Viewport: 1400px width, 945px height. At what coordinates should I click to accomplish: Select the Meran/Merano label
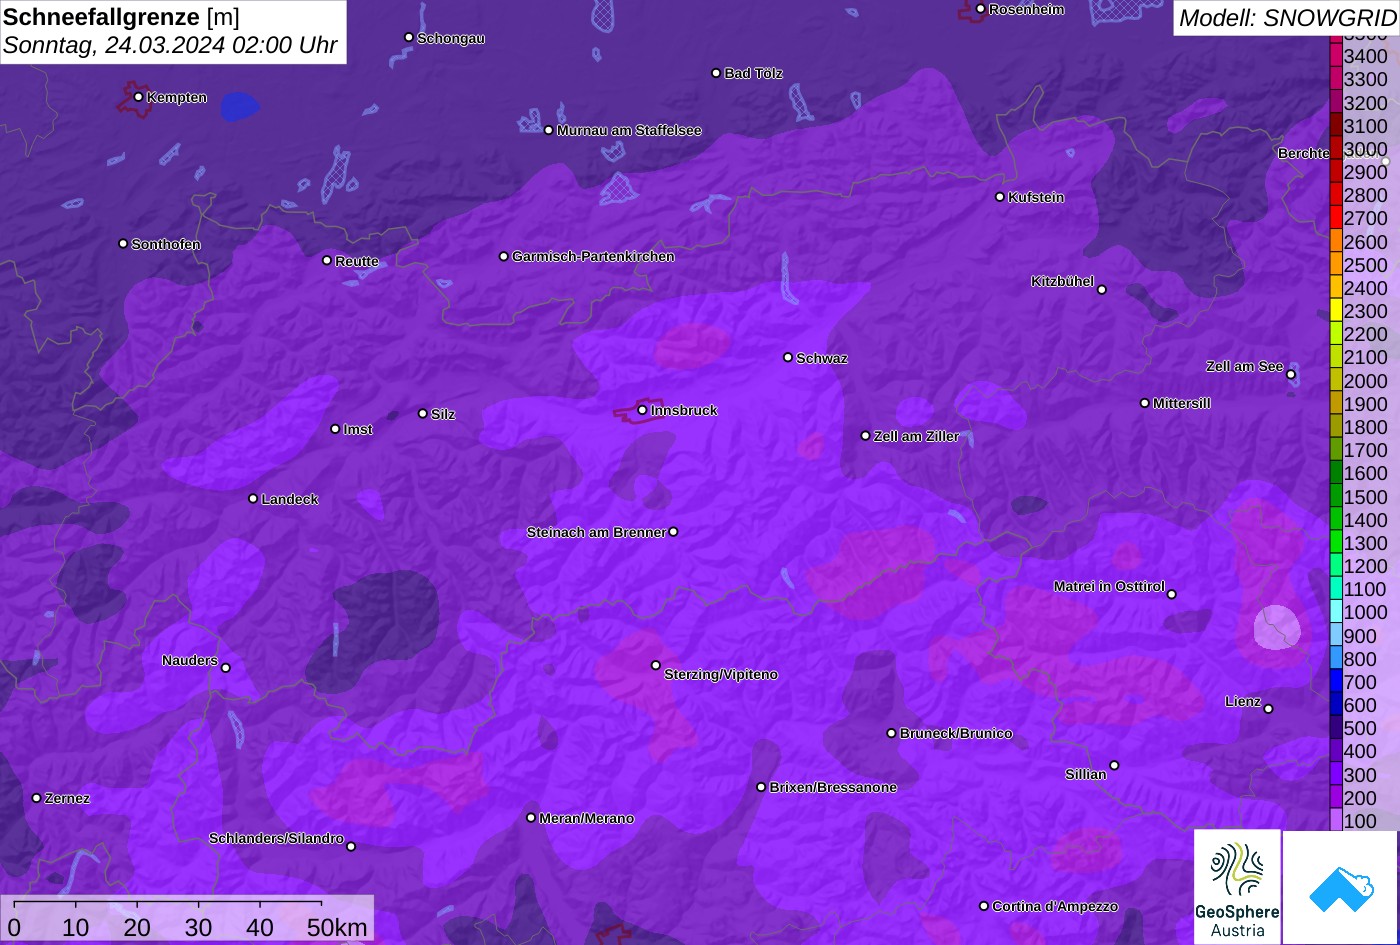click(x=587, y=818)
